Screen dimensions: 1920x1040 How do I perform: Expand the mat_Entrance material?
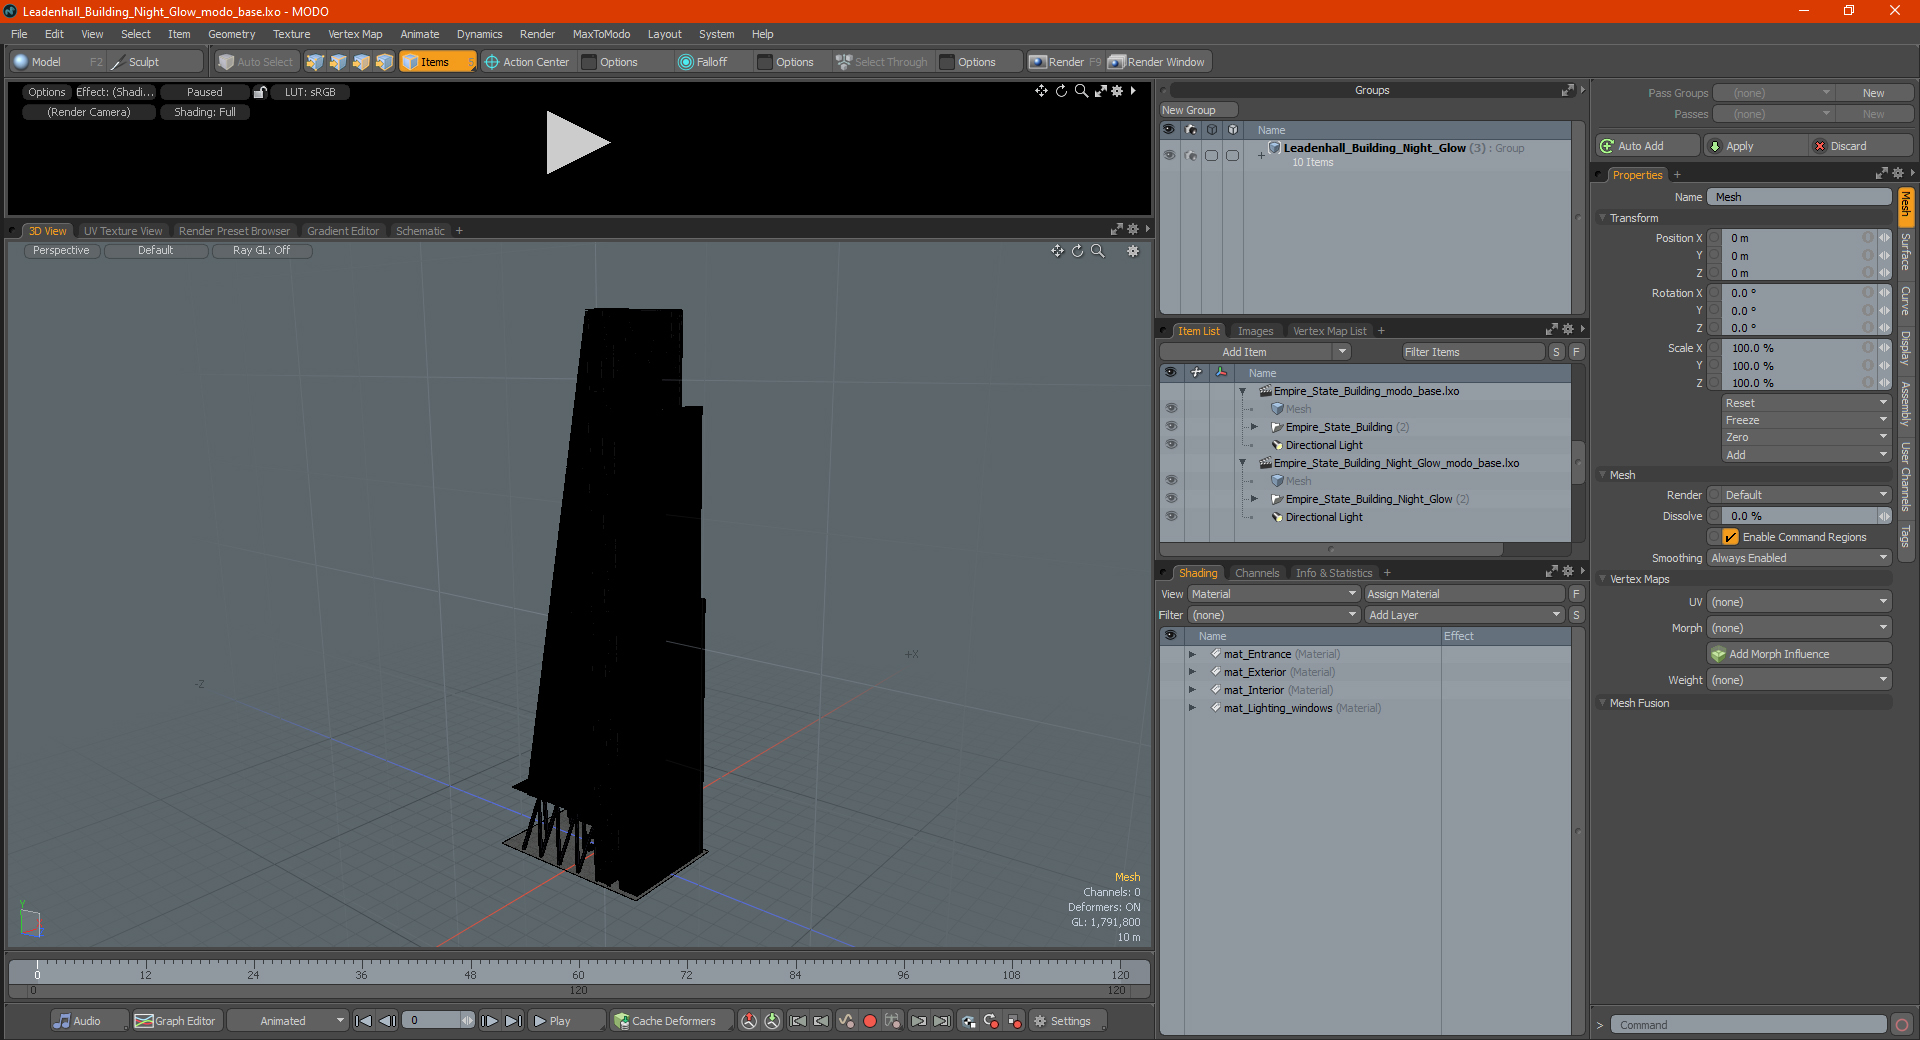(x=1192, y=654)
